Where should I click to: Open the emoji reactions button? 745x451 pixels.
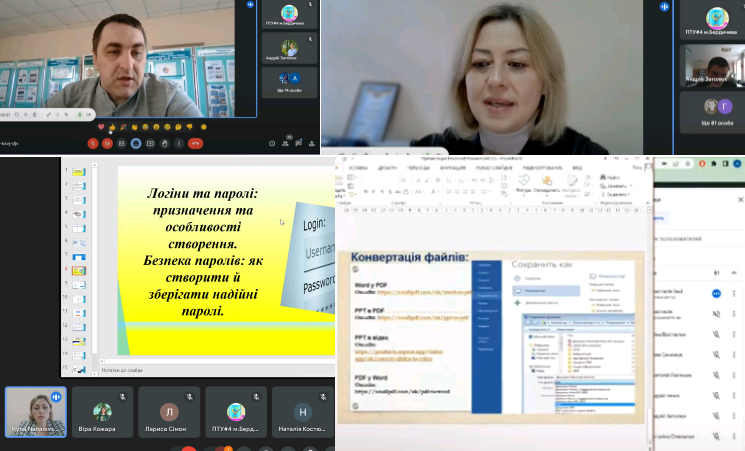pyautogui.click(x=136, y=143)
